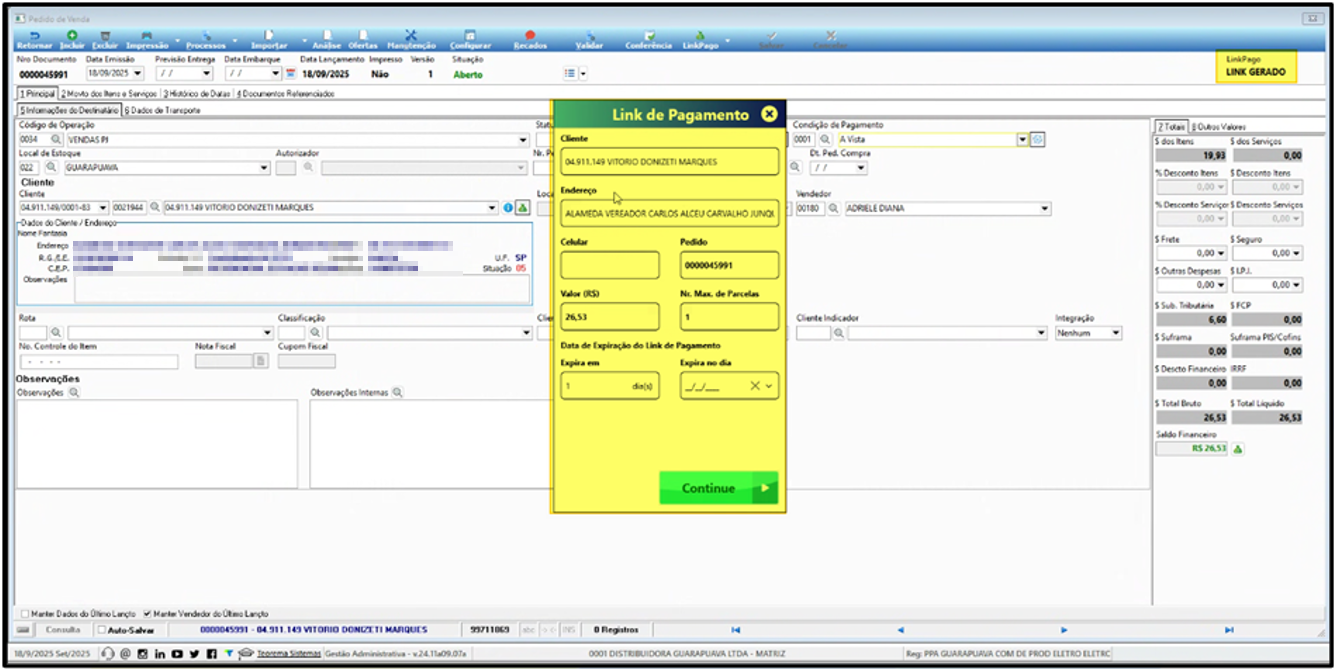Screen dimensions: 1334x669
Task: Open the Data Emissão date dropdown
Action: click(x=137, y=73)
